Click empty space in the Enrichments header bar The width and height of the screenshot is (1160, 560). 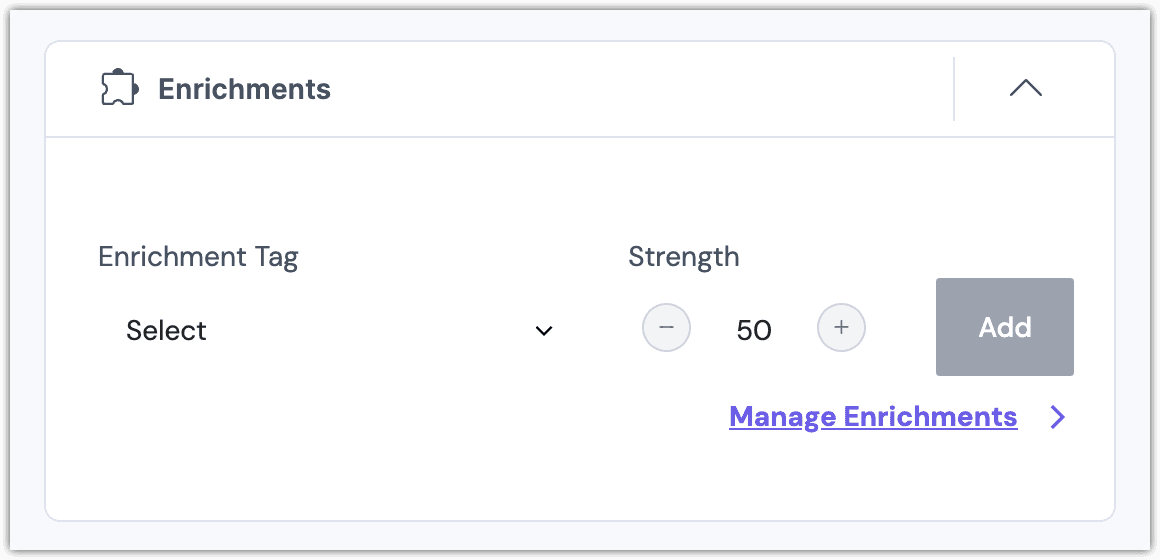[x=640, y=89]
